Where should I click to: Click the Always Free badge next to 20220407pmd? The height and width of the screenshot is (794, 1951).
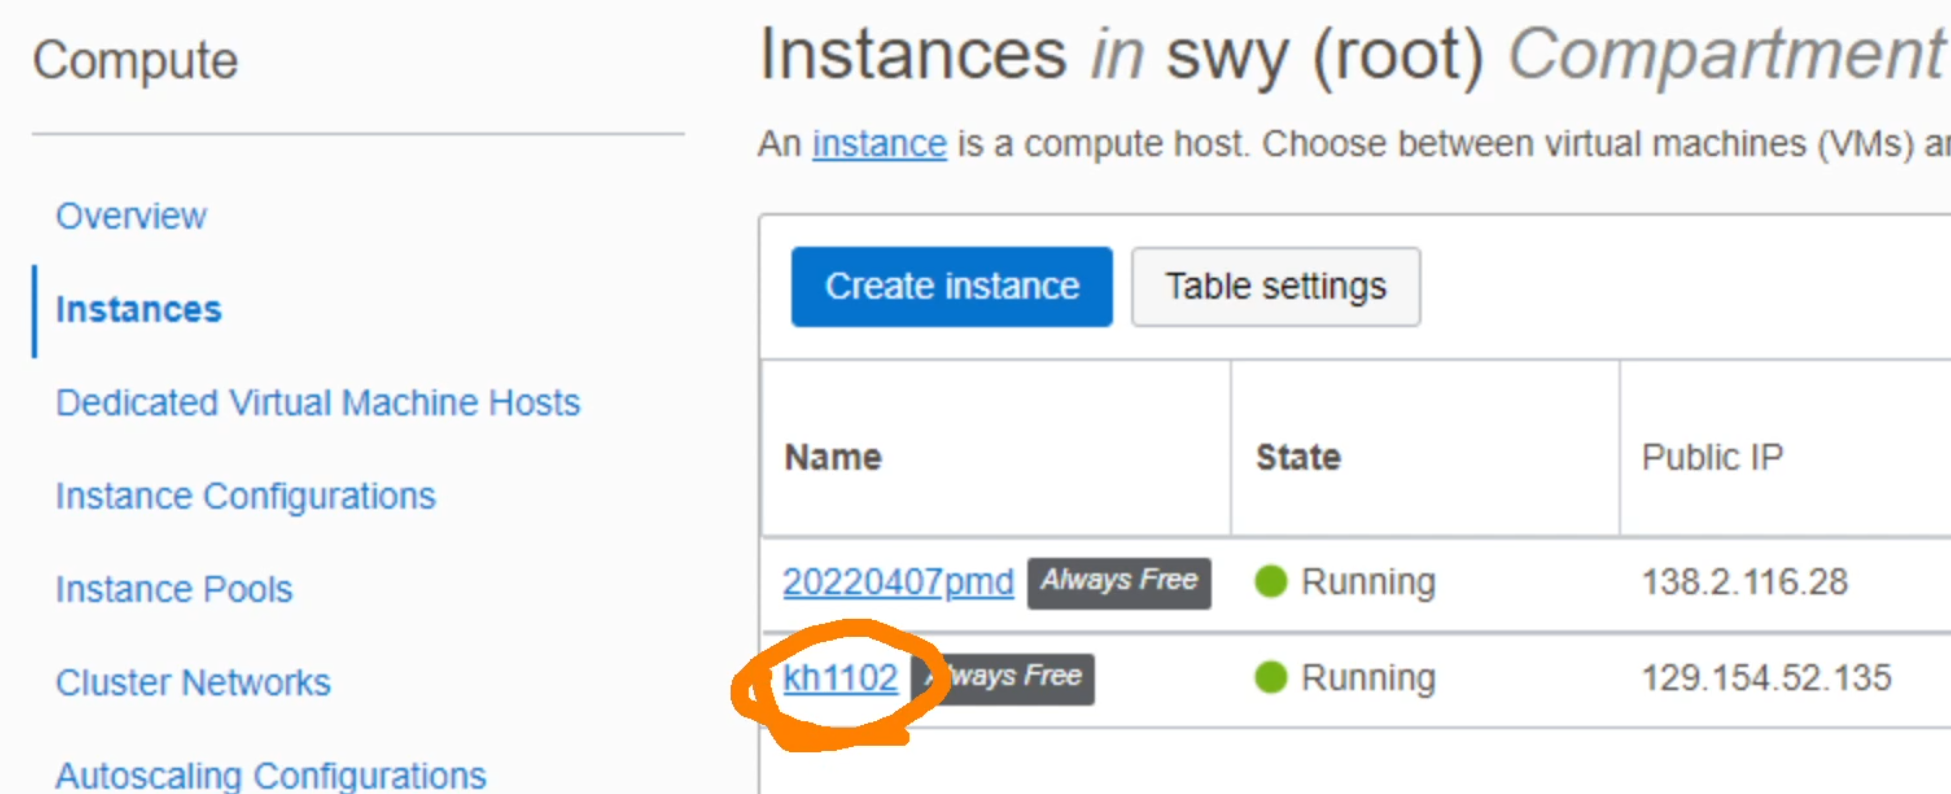coord(1119,582)
